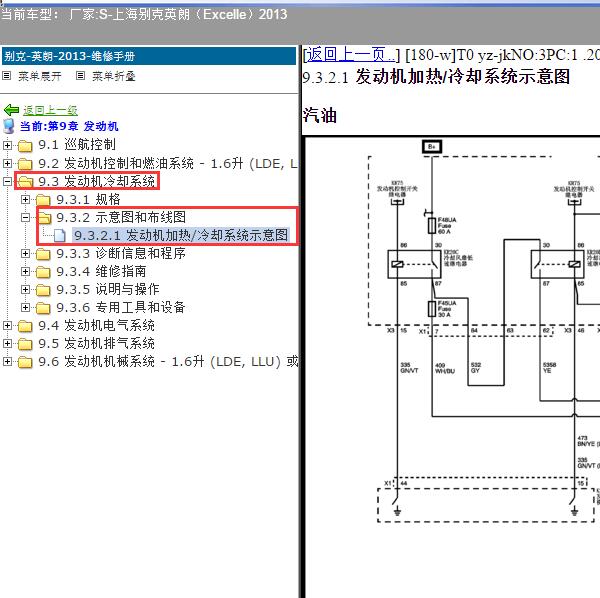
Task: Click the menu collapse icon (菜单折叠)
Action: tap(80, 76)
